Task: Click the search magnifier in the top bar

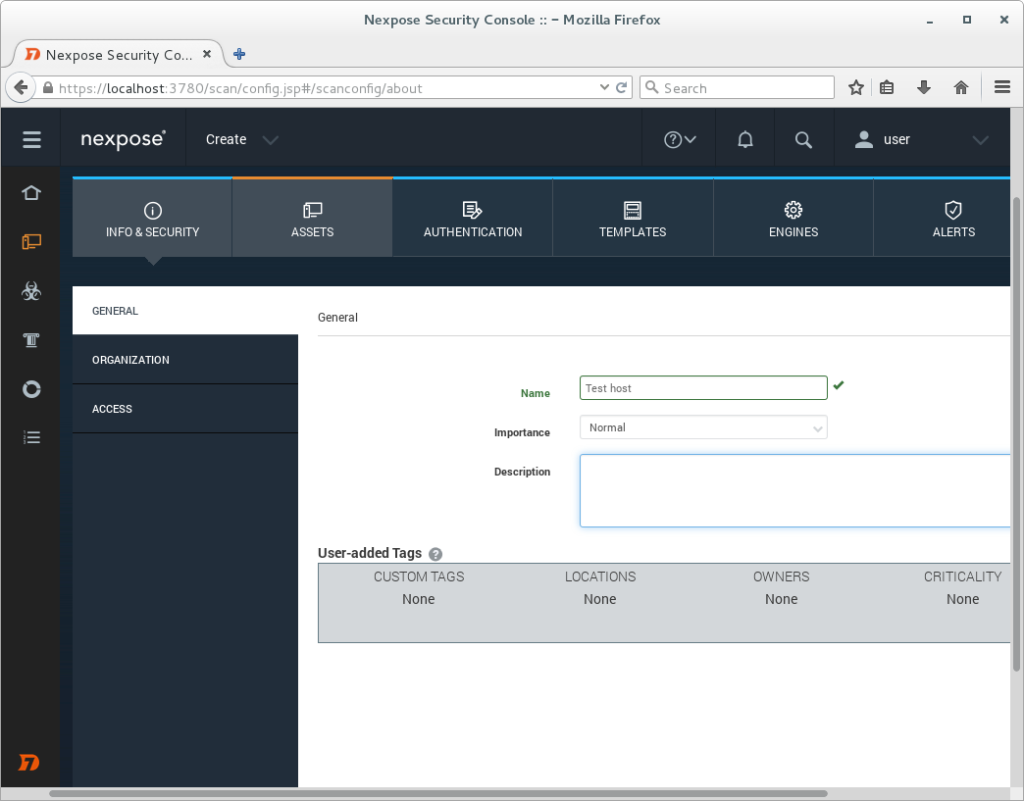Action: click(804, 139)
